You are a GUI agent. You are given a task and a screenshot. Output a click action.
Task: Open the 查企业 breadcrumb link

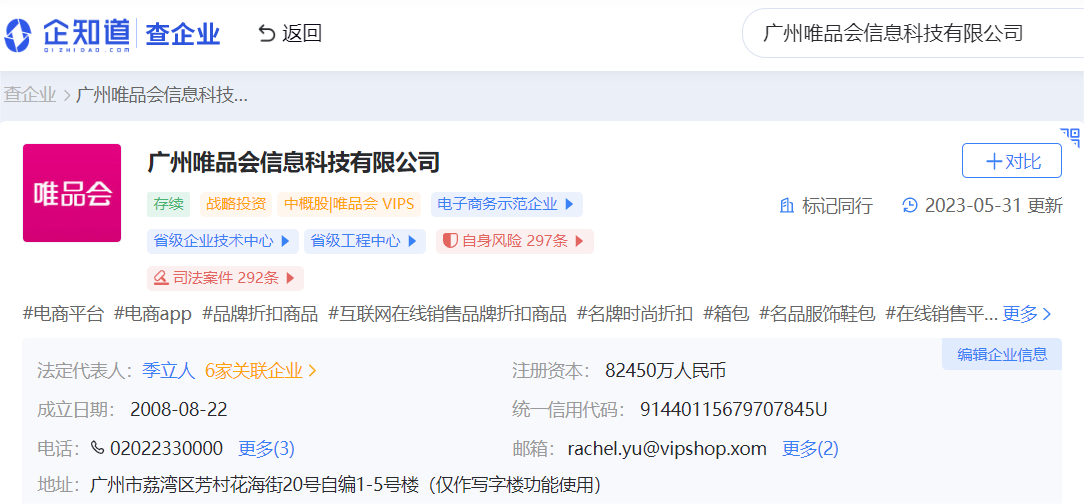pos(30,95)
